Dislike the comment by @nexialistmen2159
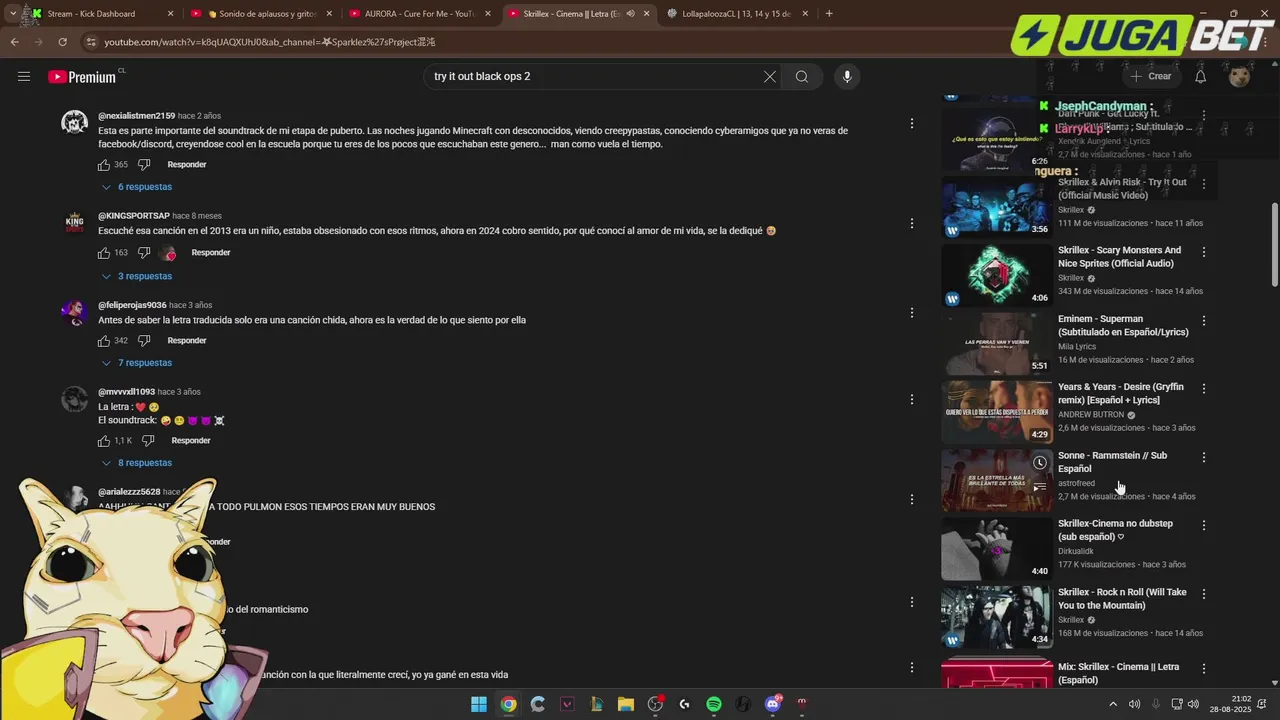The image size is (1280, 720). point(143,164)
